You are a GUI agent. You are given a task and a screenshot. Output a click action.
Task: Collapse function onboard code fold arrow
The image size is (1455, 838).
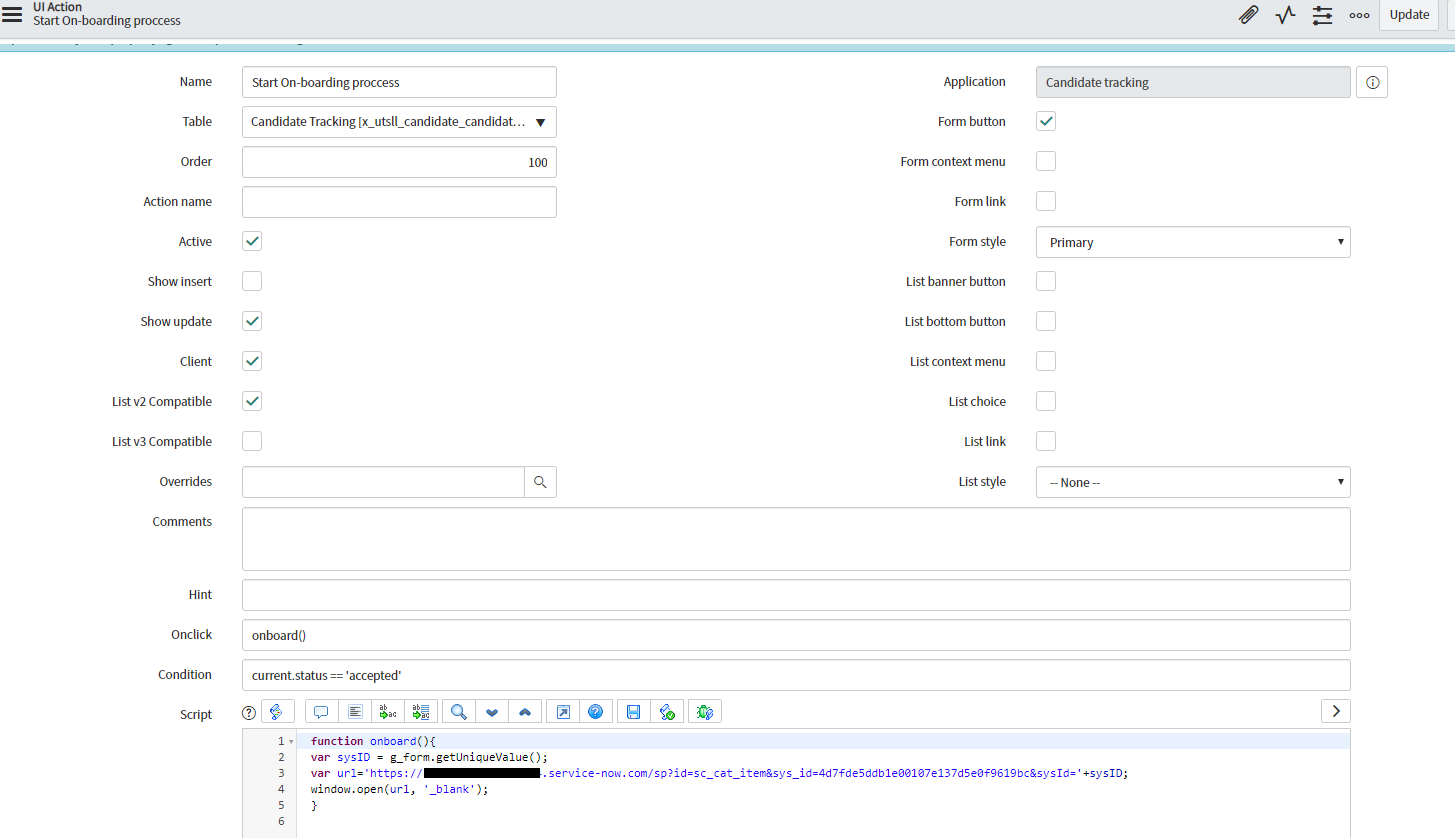pyautogui.click(x=291, y=742)
